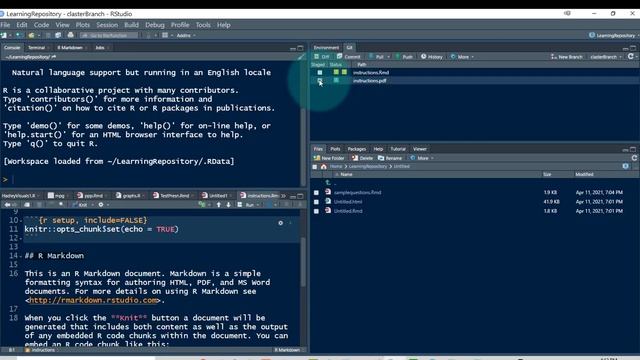
Task: Click the Knit button in editor toolbar
Action: (x=80, y=205)
